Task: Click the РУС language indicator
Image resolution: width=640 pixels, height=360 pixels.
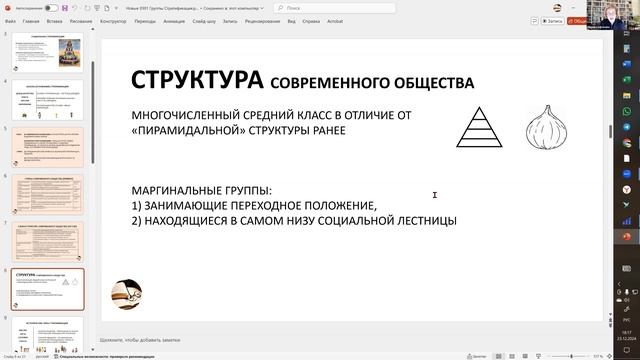Action: coord(627,320)
